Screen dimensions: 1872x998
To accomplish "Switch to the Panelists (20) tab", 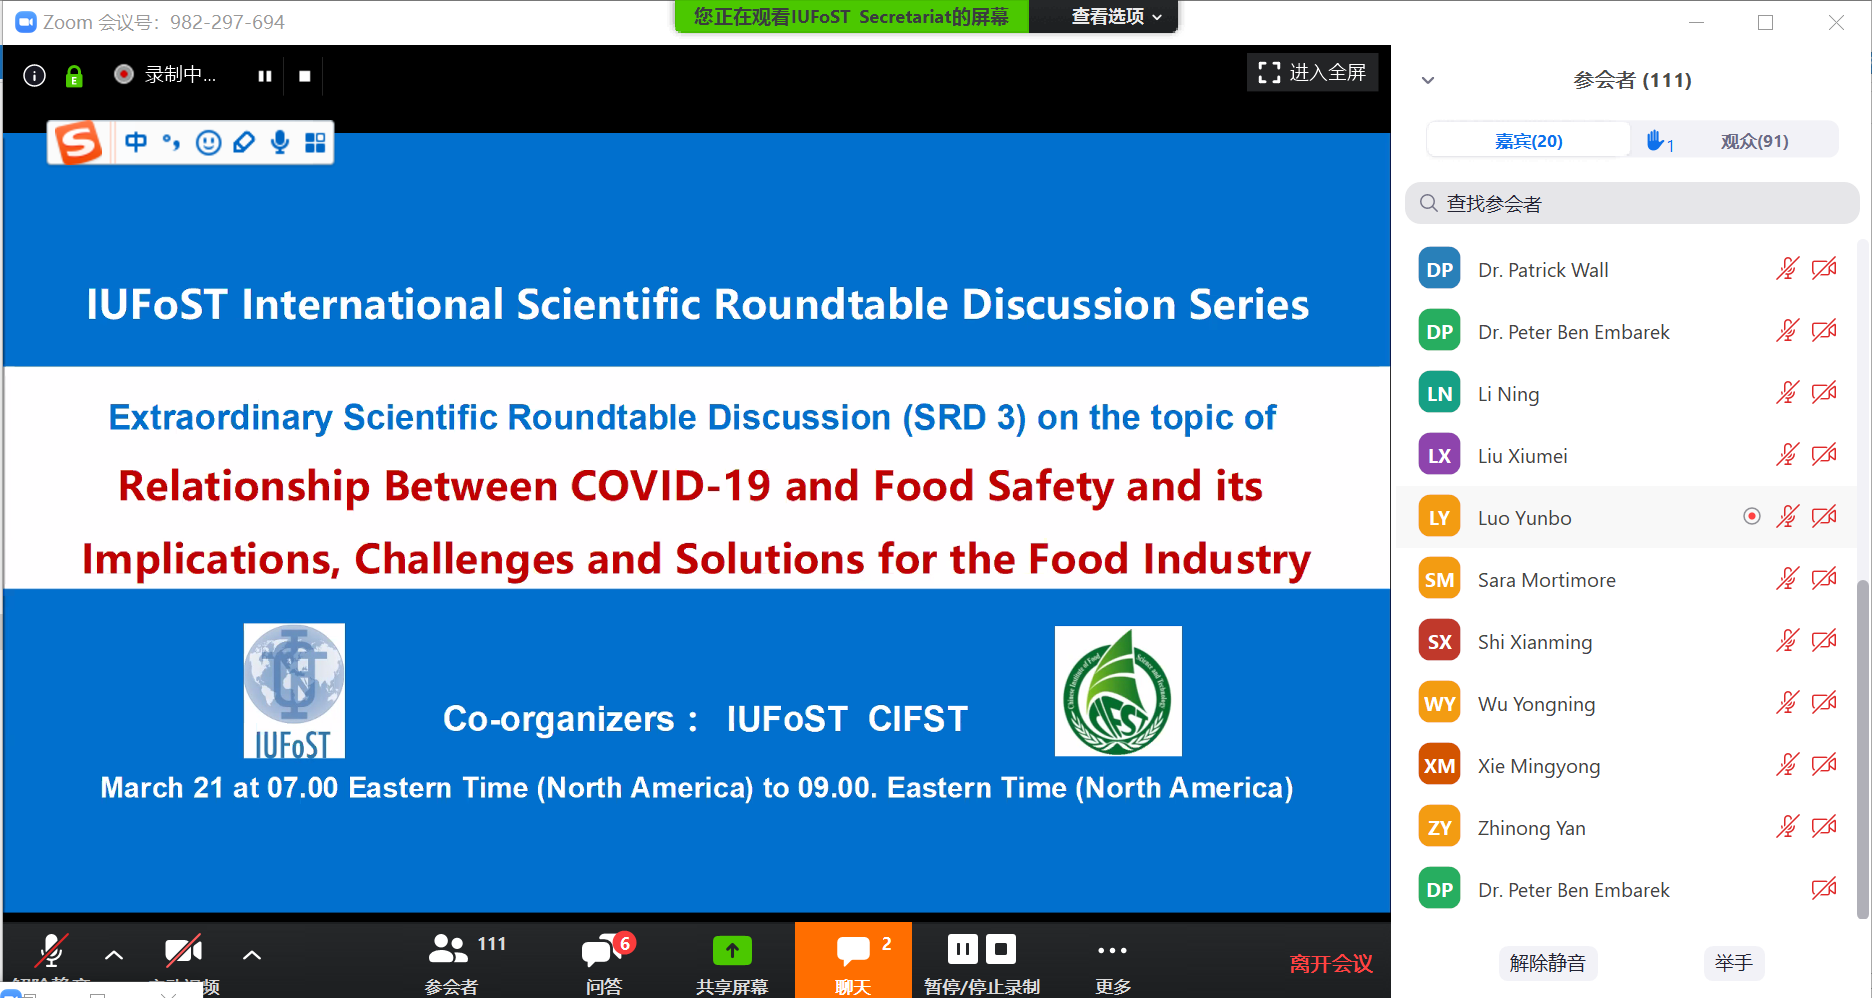I will click(1528, 141).
